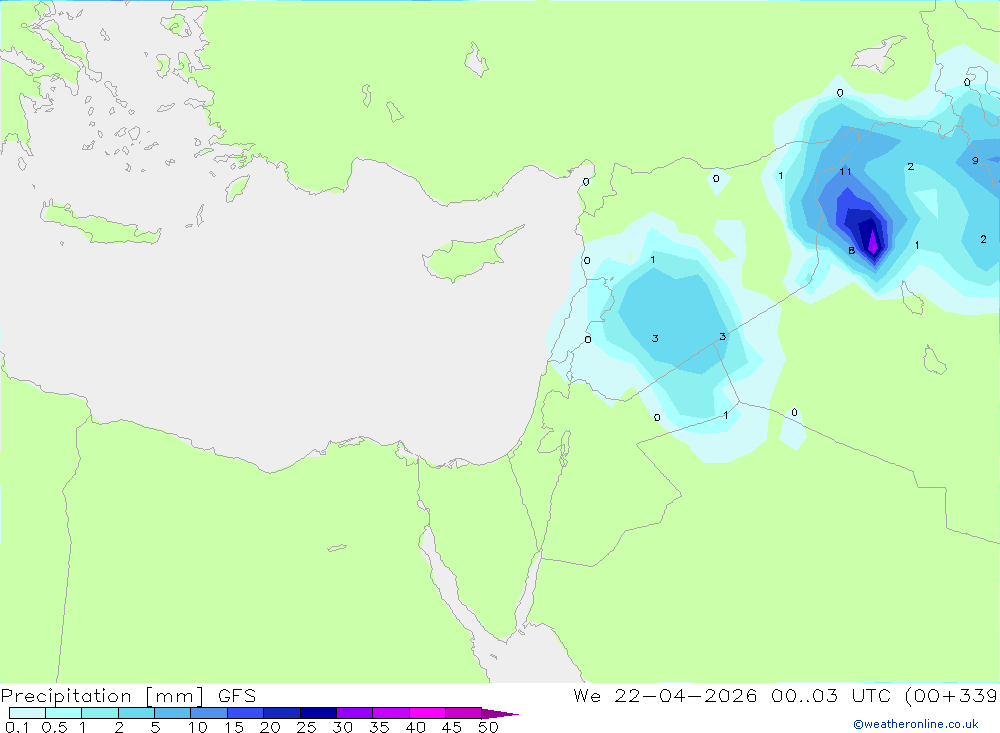1000x733 pixels.
Task: Click the legend label '10'
Action: point(197,727)
